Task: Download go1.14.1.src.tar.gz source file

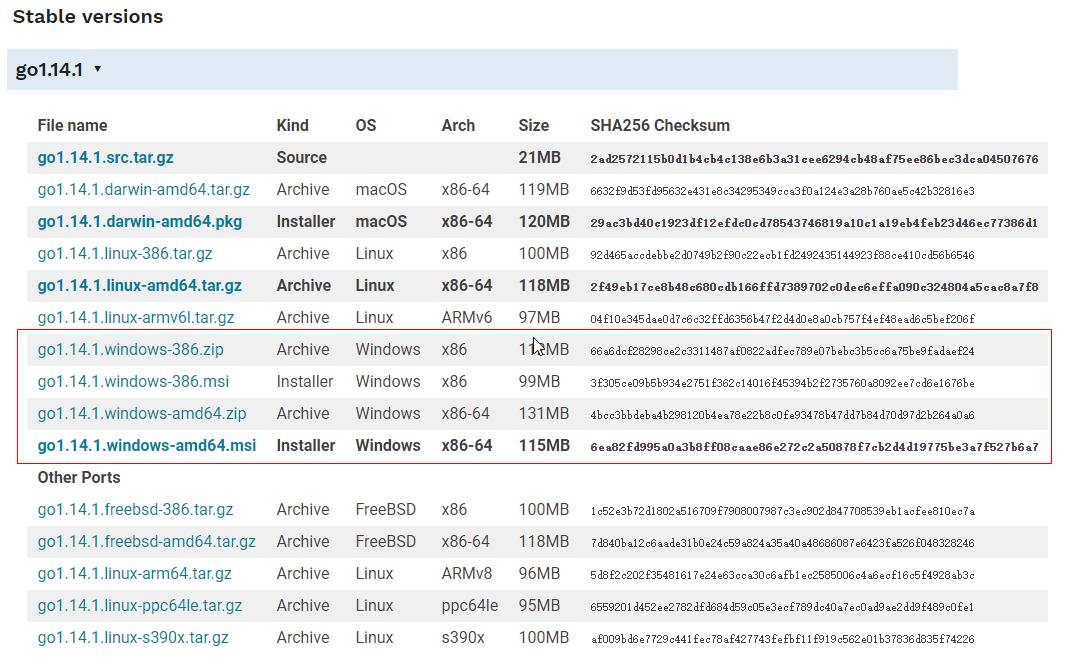Action: tap(106, 157)
